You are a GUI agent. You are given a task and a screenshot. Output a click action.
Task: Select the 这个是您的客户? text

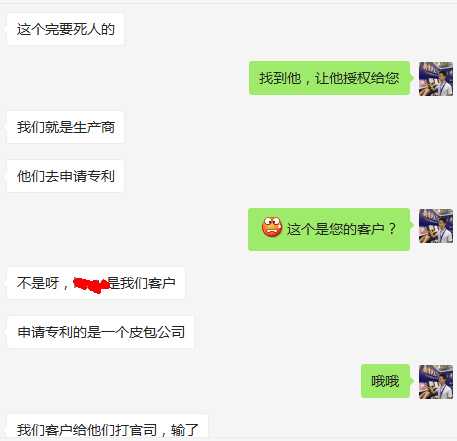[x=341, y=229]
